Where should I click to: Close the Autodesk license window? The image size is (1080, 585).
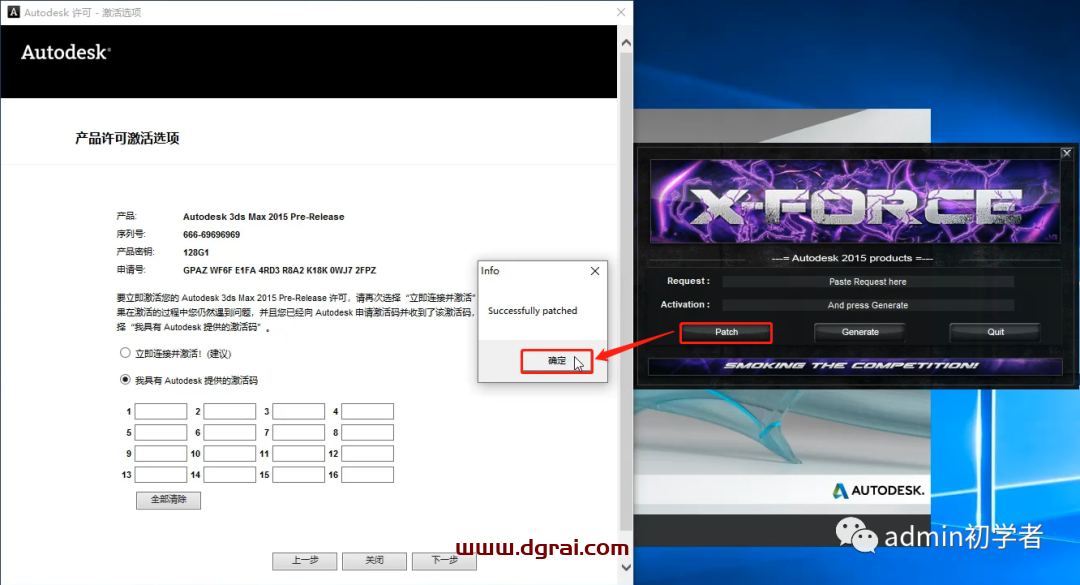pyautogui.click(x=621, y=12)
